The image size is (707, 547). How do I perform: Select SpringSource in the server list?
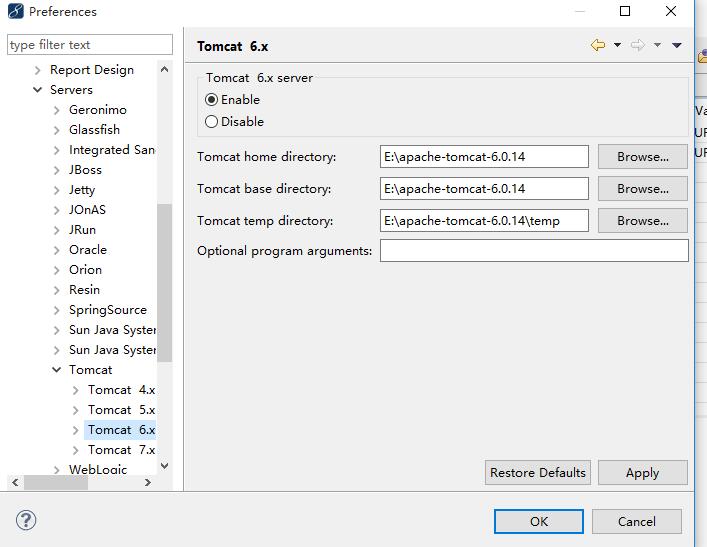(x=108, y=310)
